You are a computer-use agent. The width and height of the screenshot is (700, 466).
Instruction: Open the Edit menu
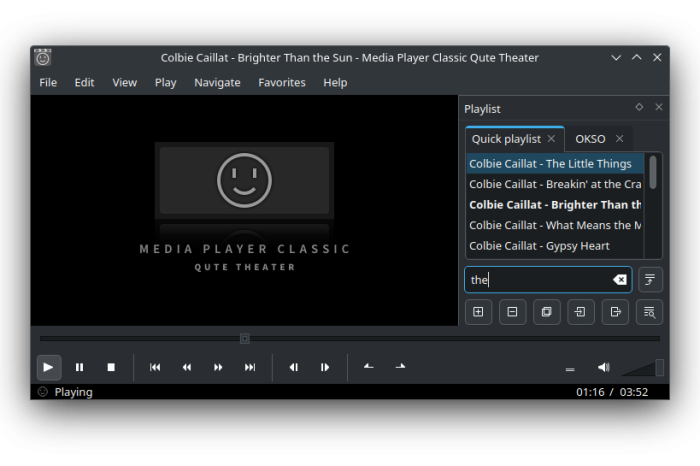point(84,83)
